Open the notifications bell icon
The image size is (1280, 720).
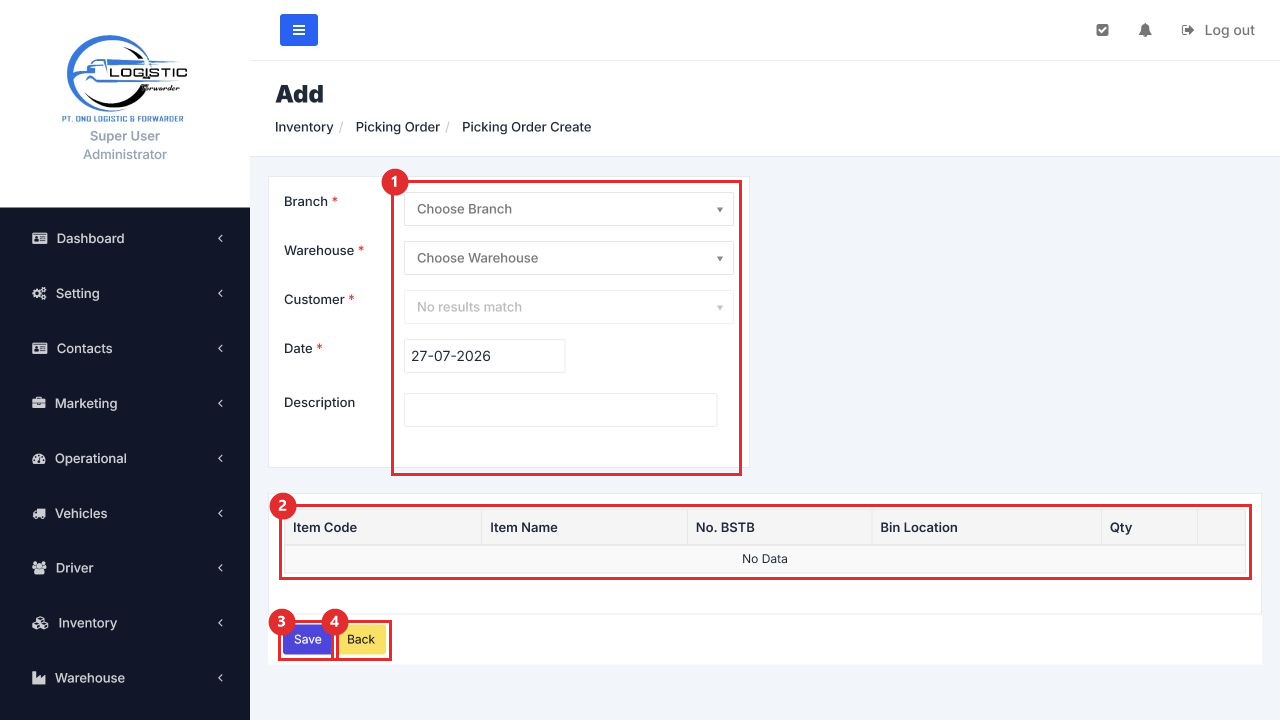coord(1145,30)
